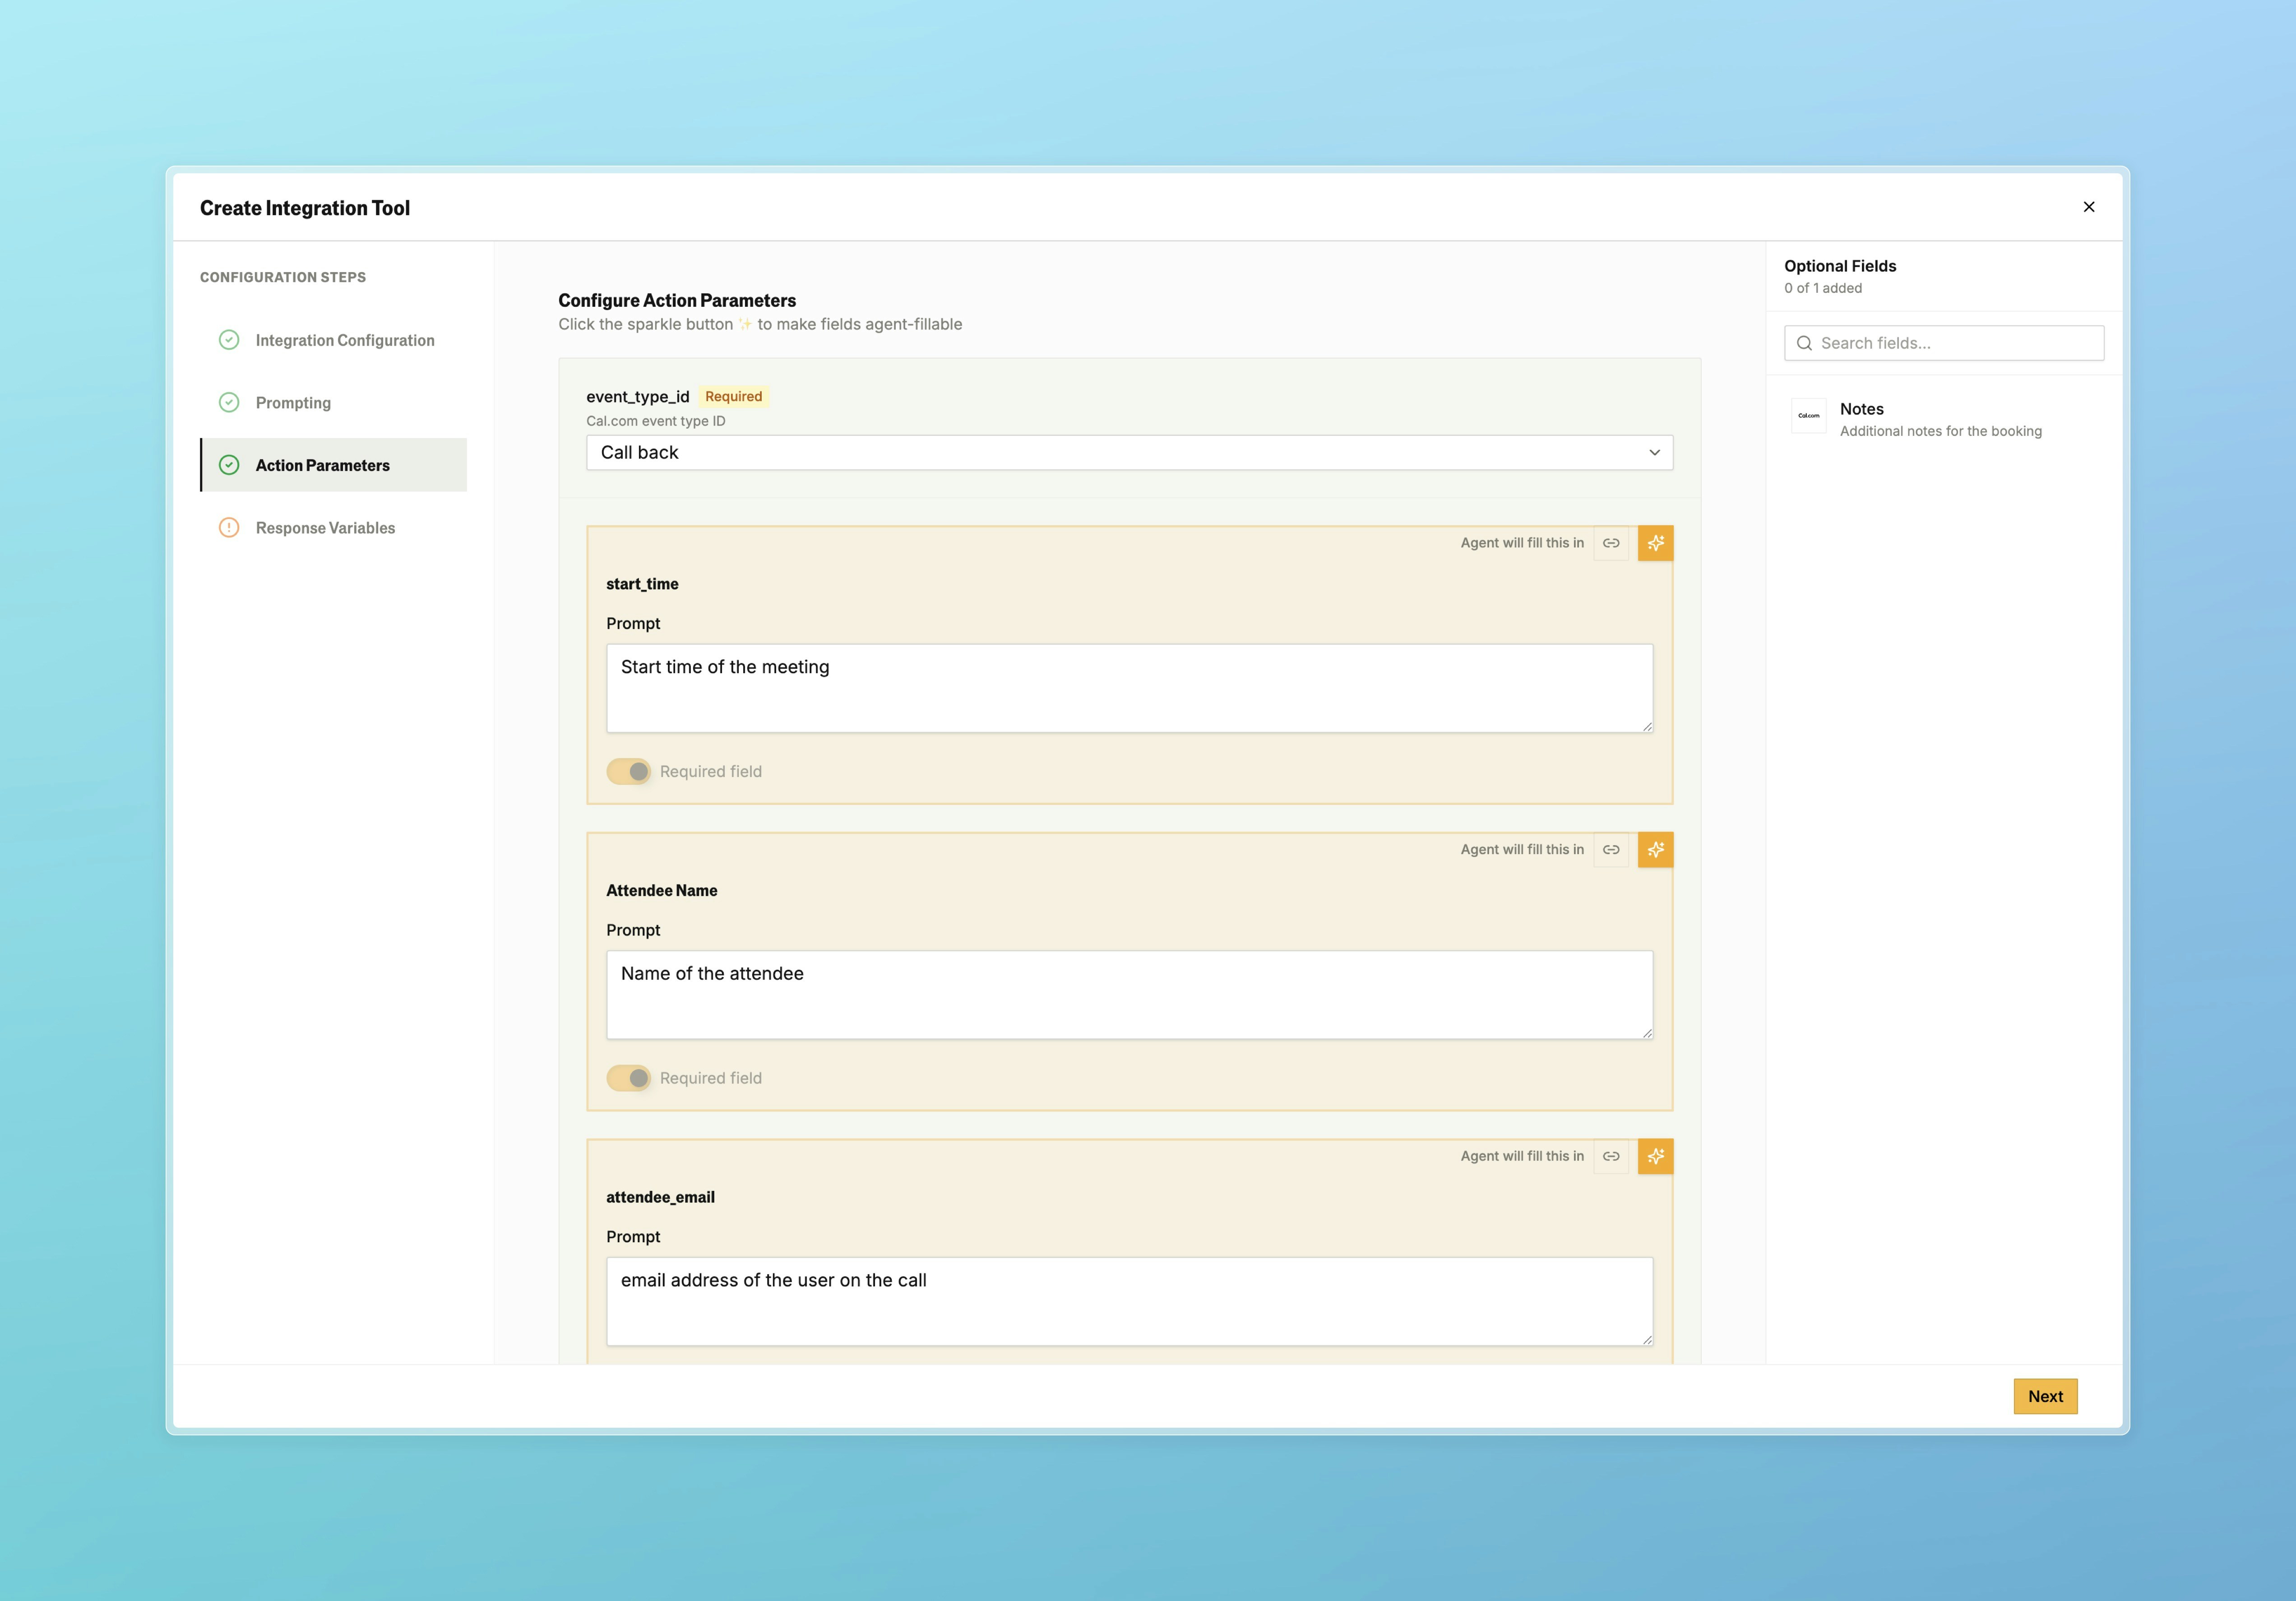Image resolution: width=2296 pixels, height=1601 pixels.
Task: Toggle Required field switch under Attendee Name
Action: 629,1078
